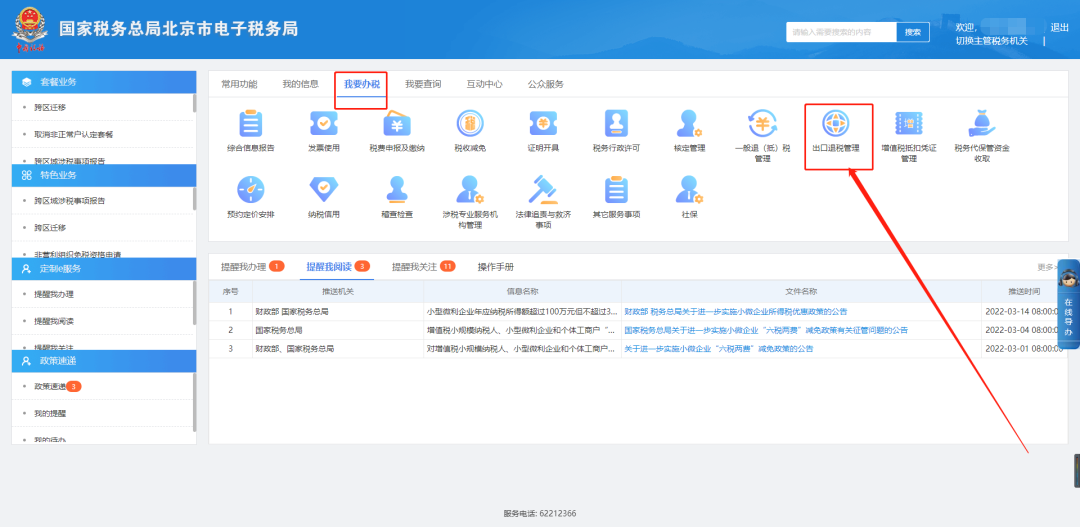Viewport: 1080px width, 527px height.
Task: Open 税收减免 icon
Action: pos(470,124)
